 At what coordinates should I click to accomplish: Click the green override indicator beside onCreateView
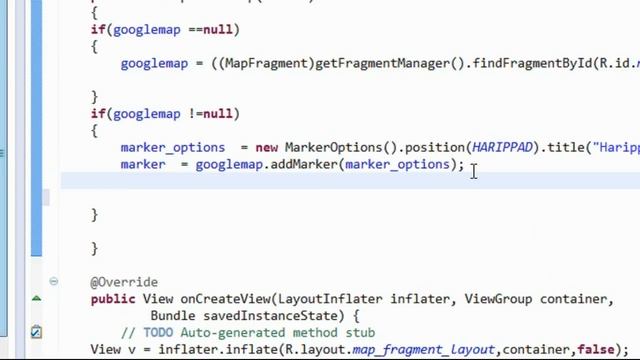tap(36, 298)
